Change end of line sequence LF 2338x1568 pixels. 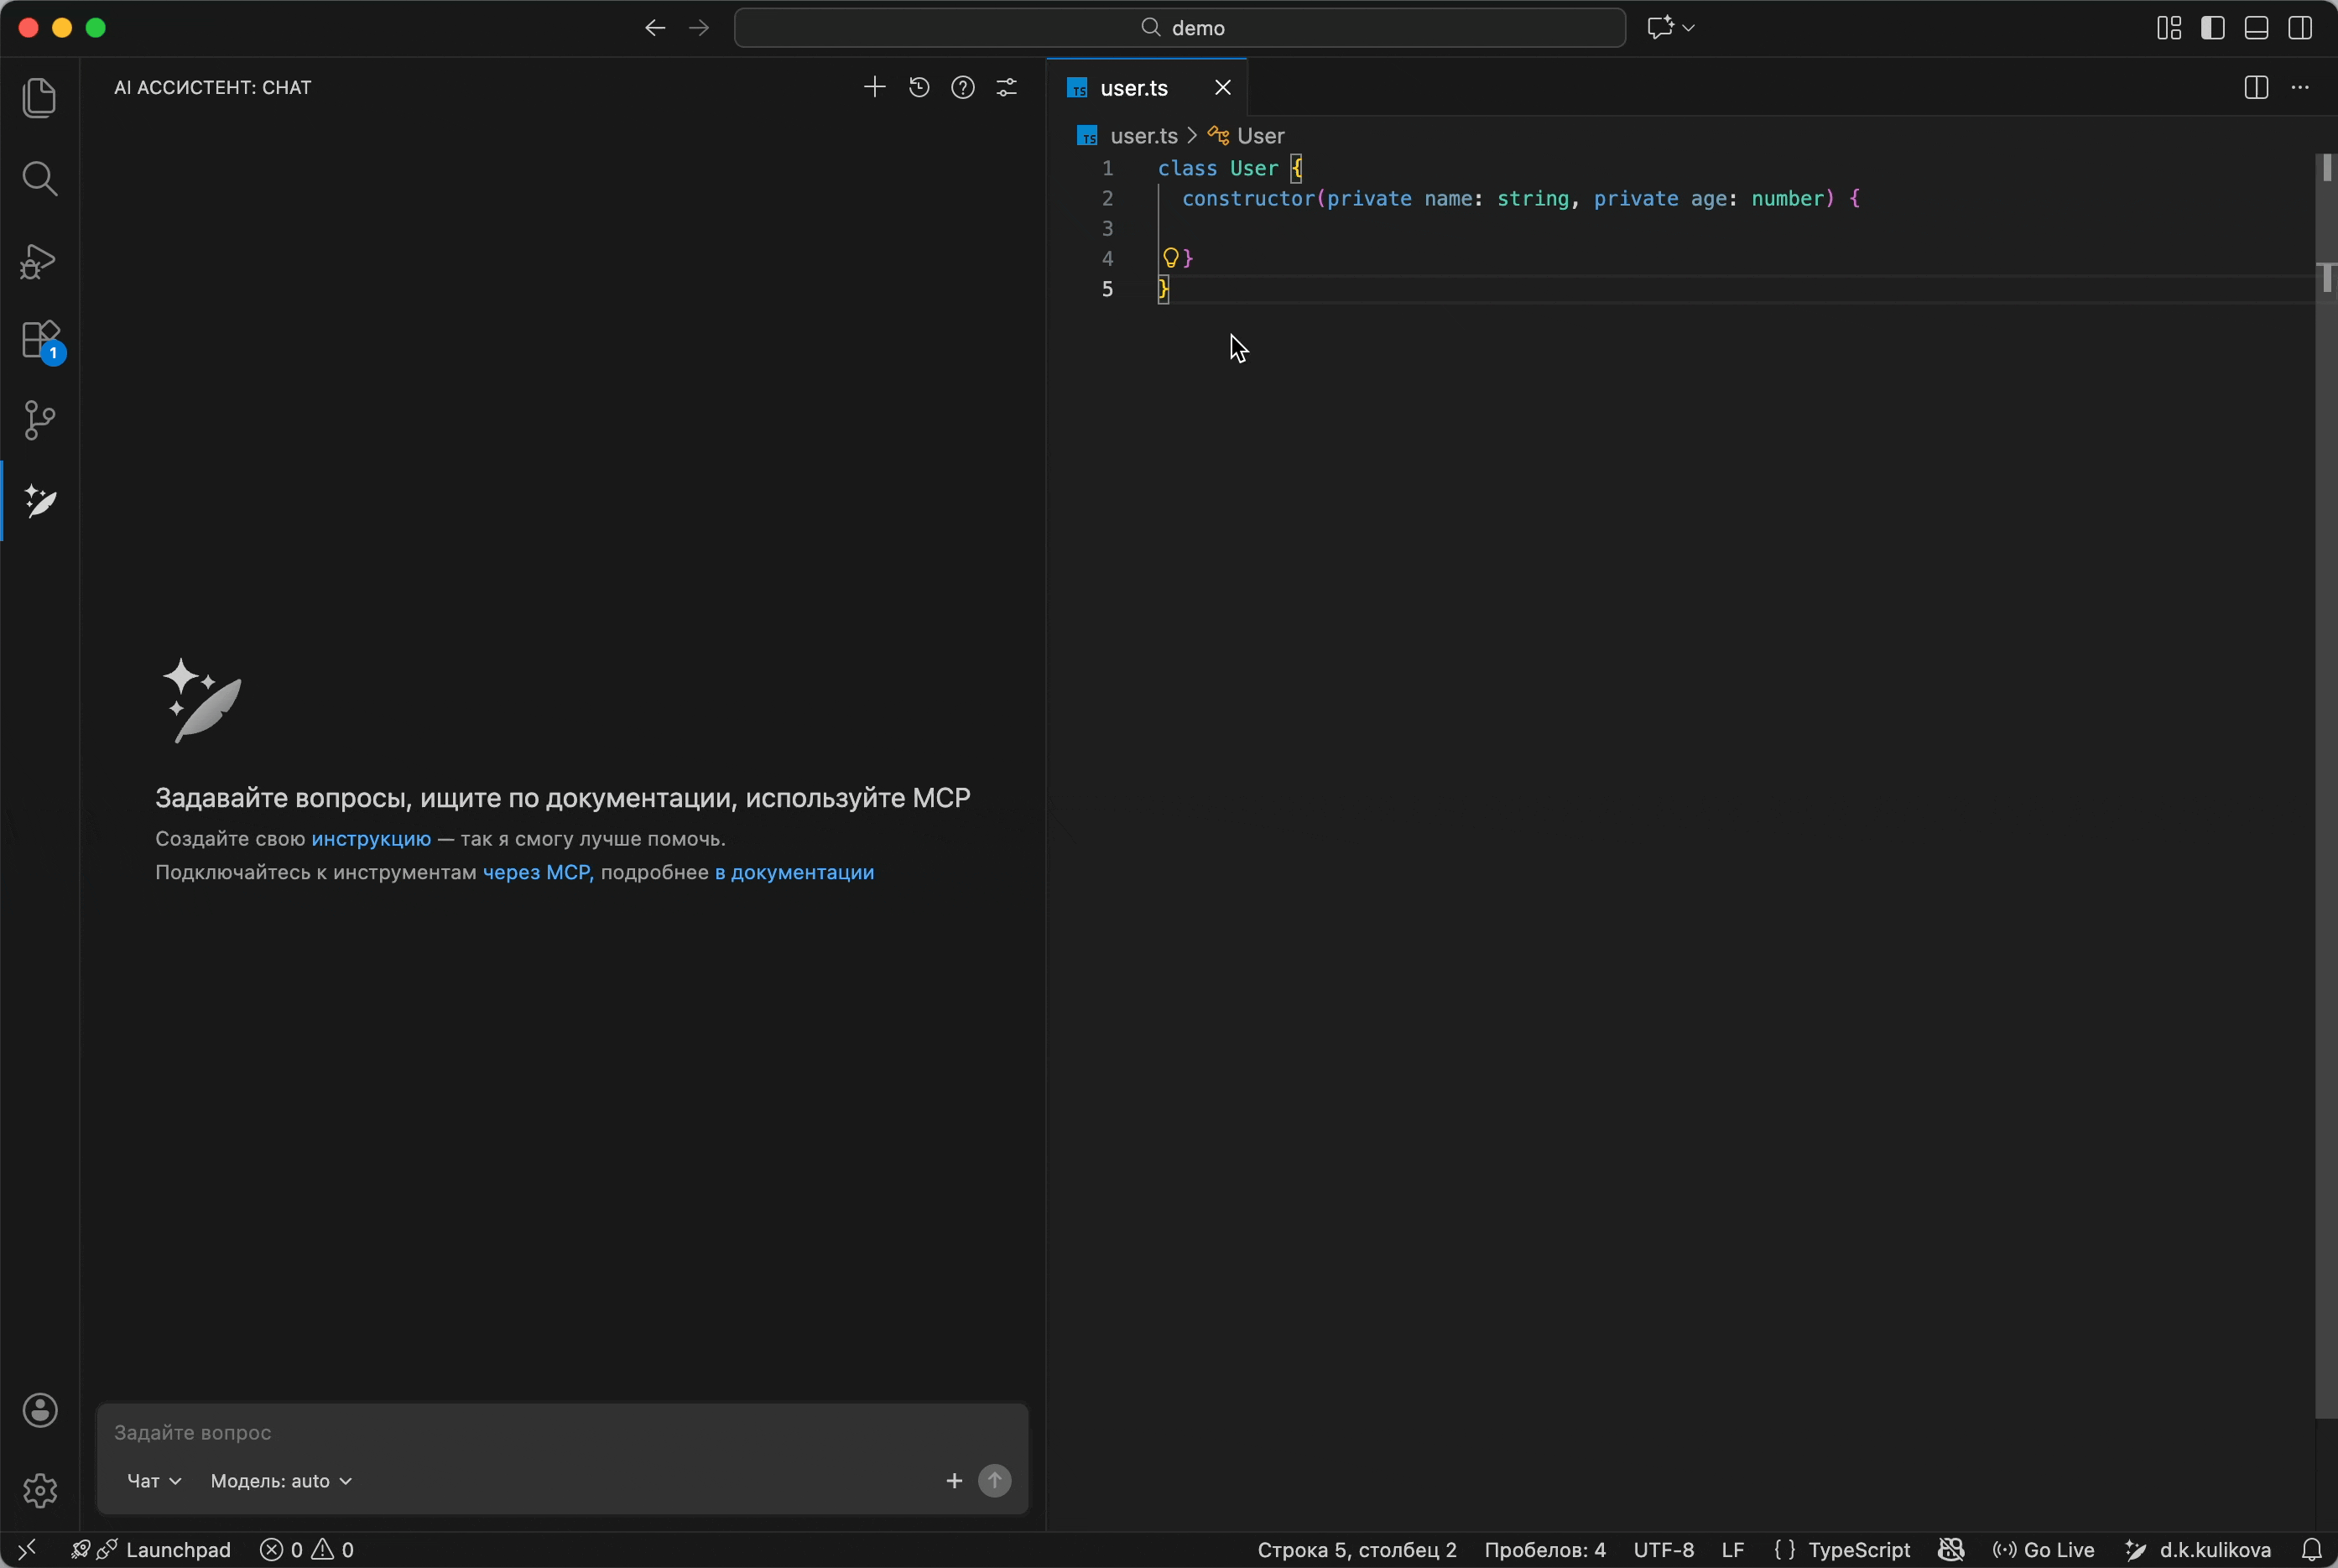pos(1733,1550)
